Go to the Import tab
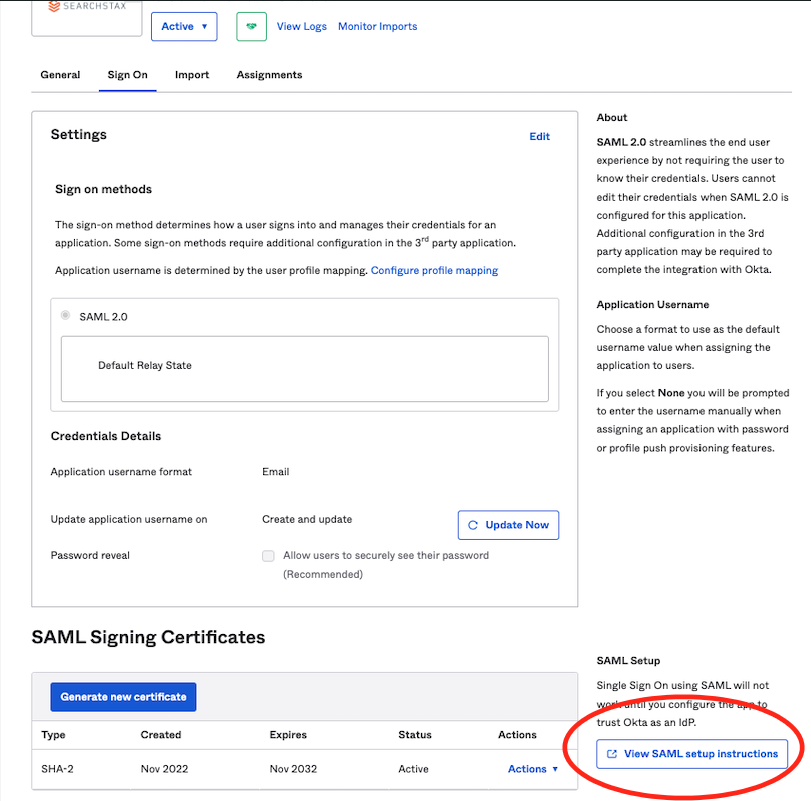 (192, 74)
